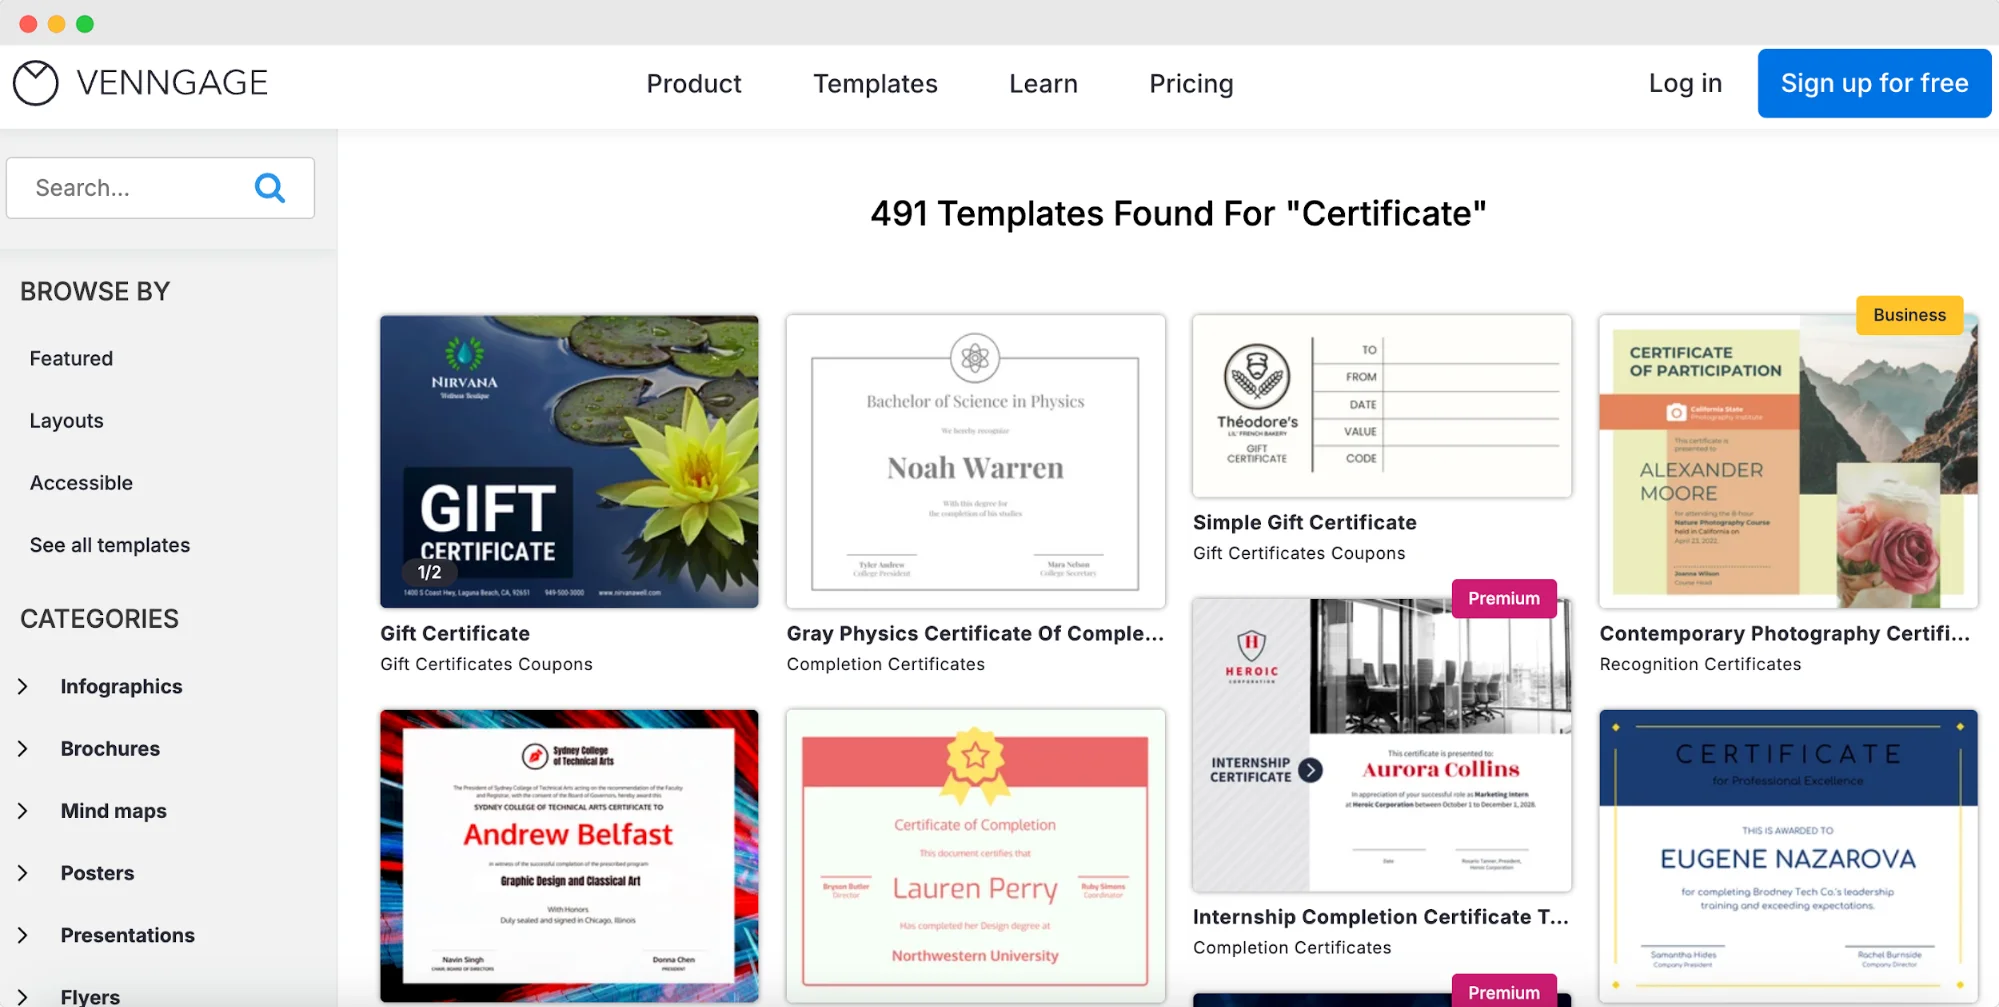The height and width of the screenshot is (1007, 1999).
Task: Expand the Posters category chevron
Action: 22,873
